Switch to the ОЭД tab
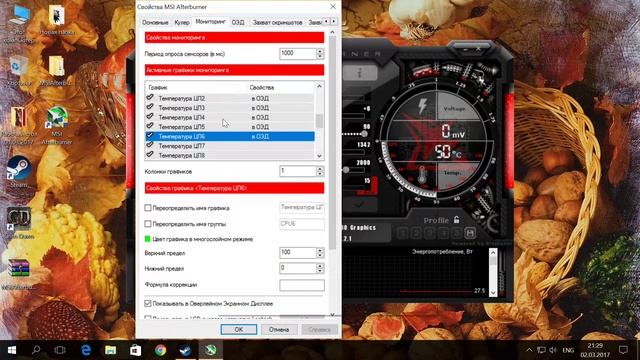The width and height of the screenshot is (640, 360). [x=238, y=22]
